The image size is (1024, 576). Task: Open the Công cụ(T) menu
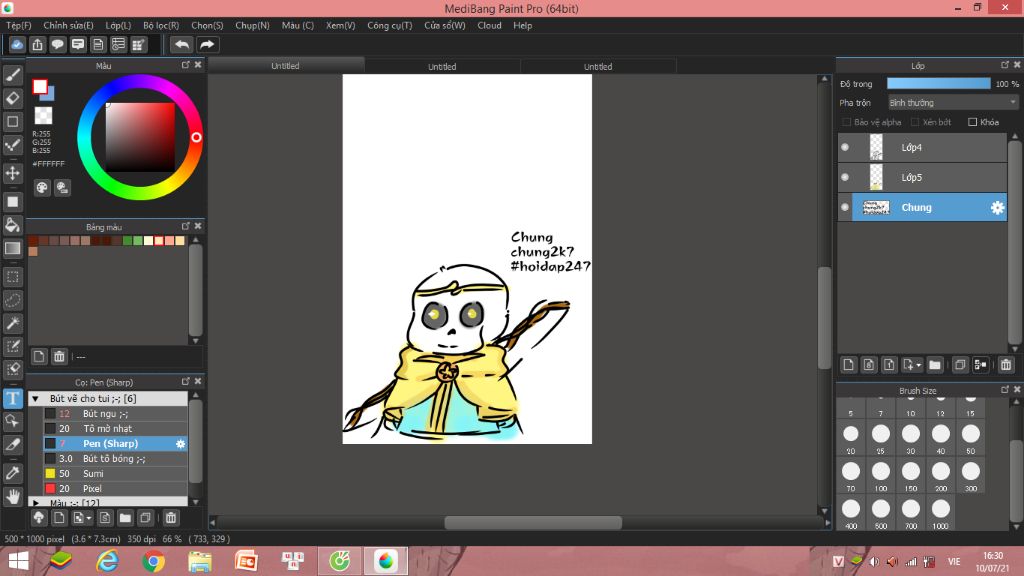389,25
